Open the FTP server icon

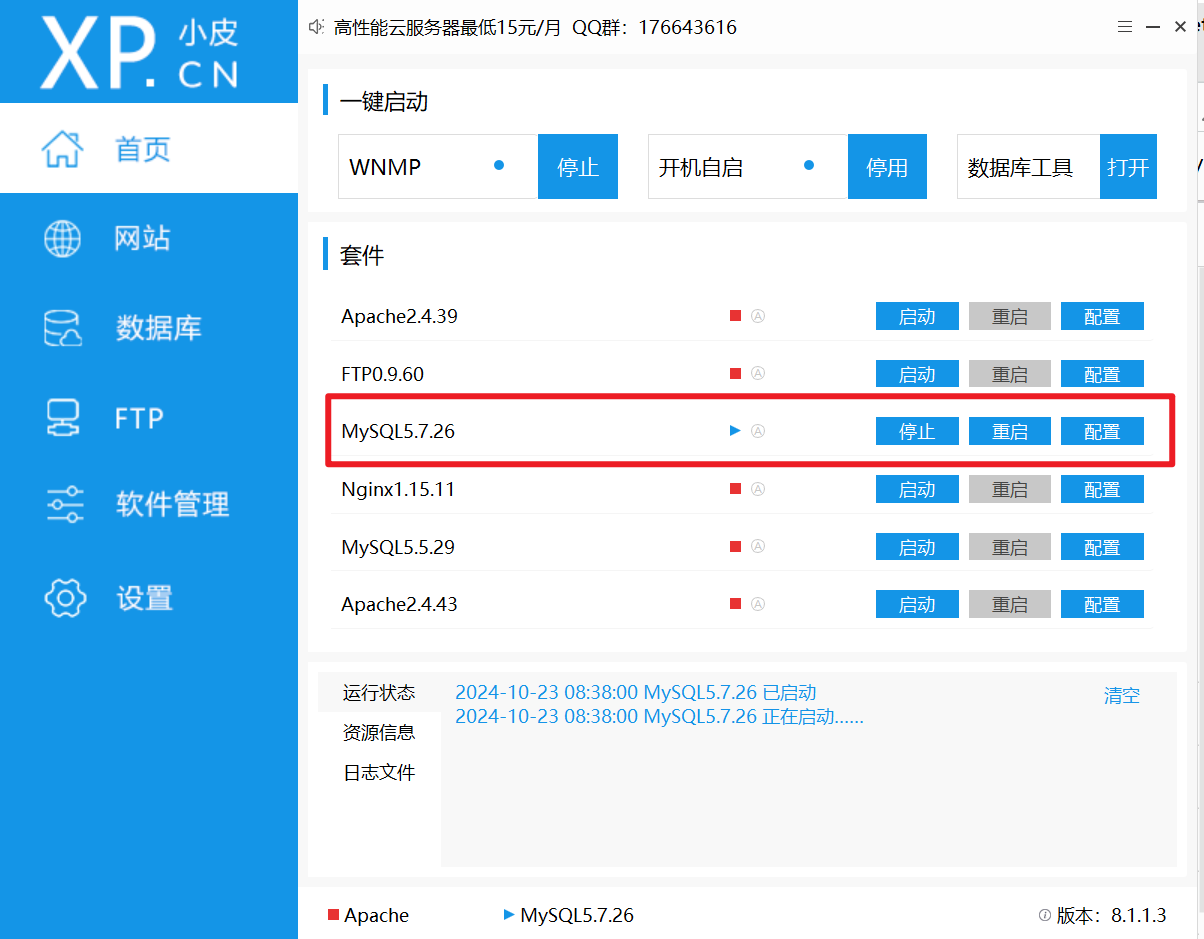tap(63, 418)
